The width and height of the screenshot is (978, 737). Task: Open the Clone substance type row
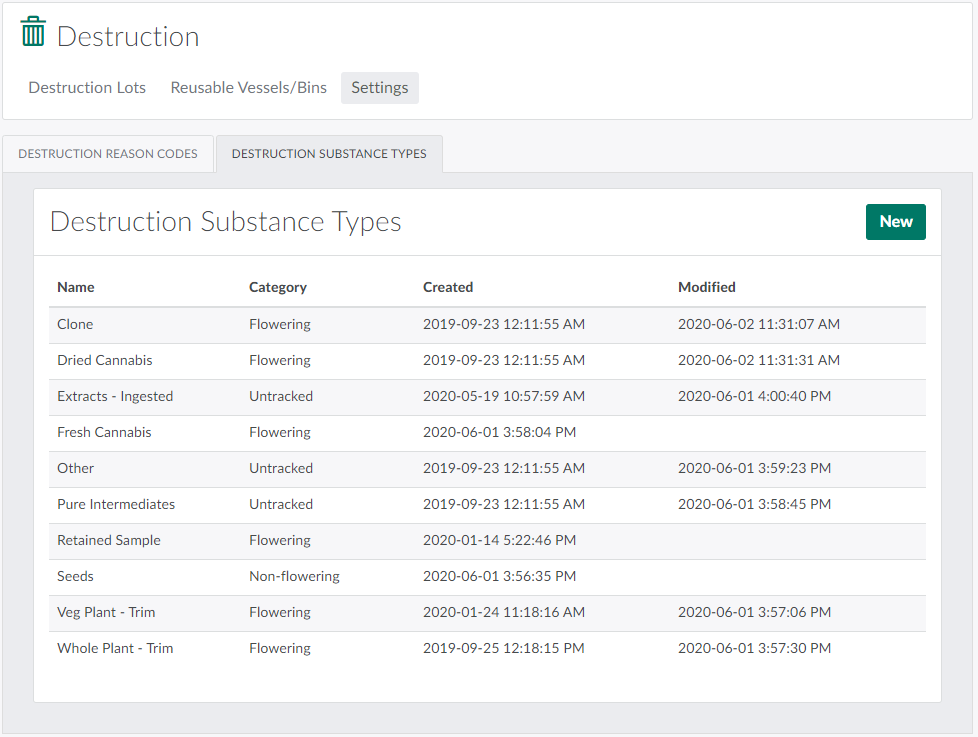pyautogui.click(x=75, y=324)
